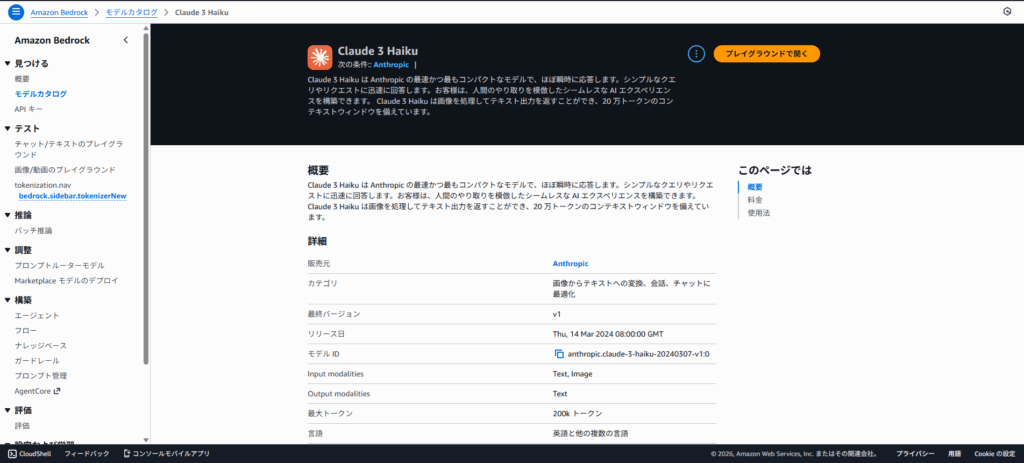Click the Output modalities row label
Viewport: 1024px width, 463px height.
pyautogui.click(x=339, y=394)
